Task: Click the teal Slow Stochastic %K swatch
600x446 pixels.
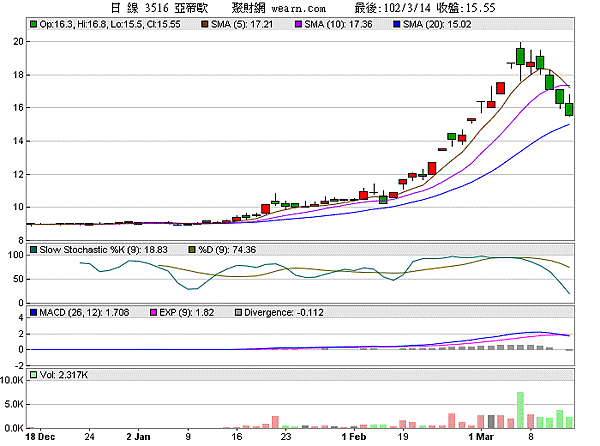Action: click(x=34, y=250)
